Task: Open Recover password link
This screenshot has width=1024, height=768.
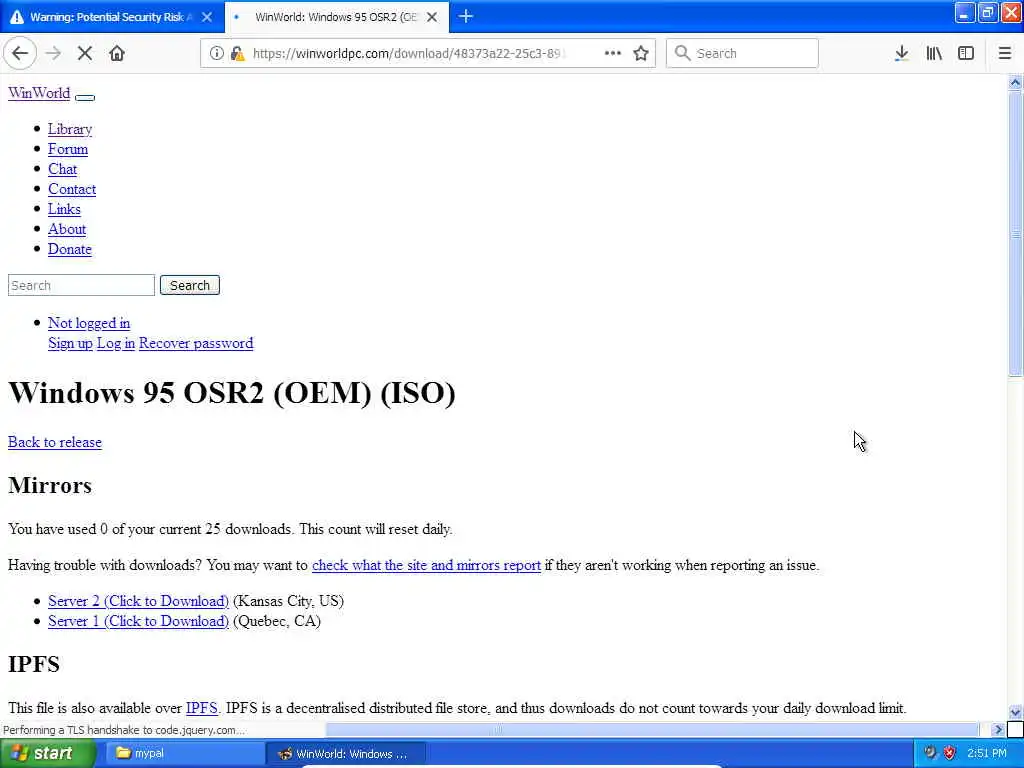Action: (x=196, y=343)
